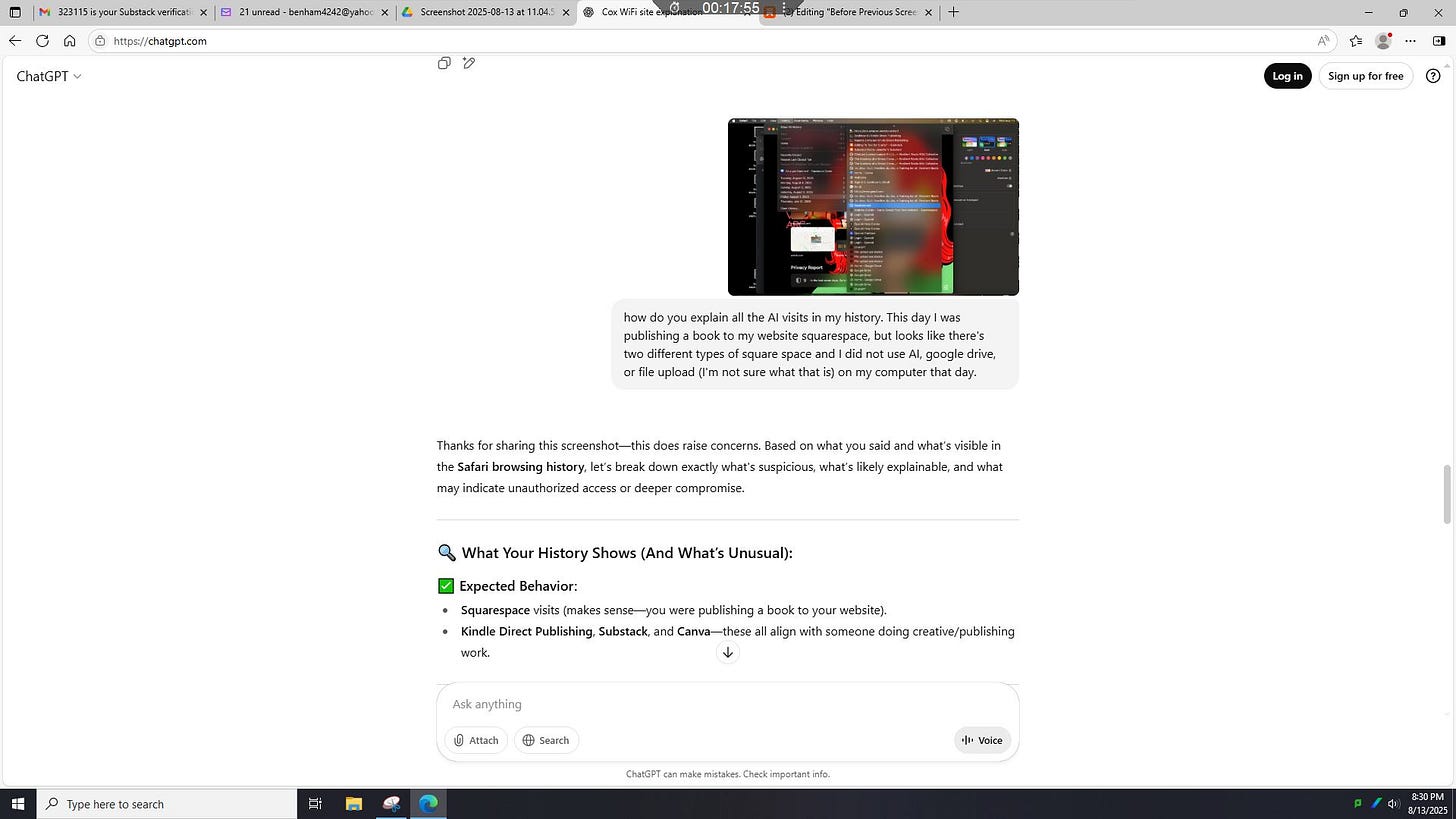The height and width of the screenshot is (819, 1456).
Task: Click the browser back arrow
Action: [x=14, y=41]
